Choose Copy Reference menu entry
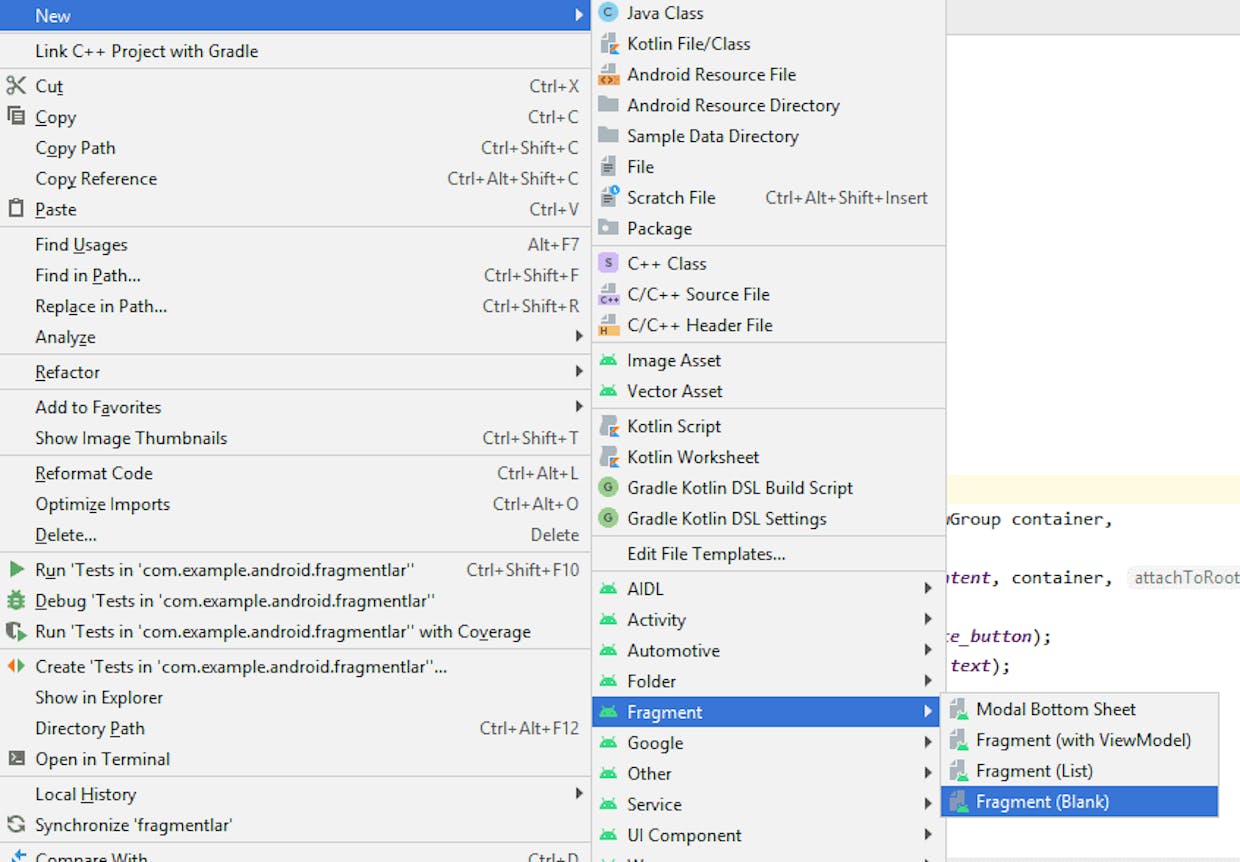The height and width of the screenshot is (862, 1240). tap(295, 179)
